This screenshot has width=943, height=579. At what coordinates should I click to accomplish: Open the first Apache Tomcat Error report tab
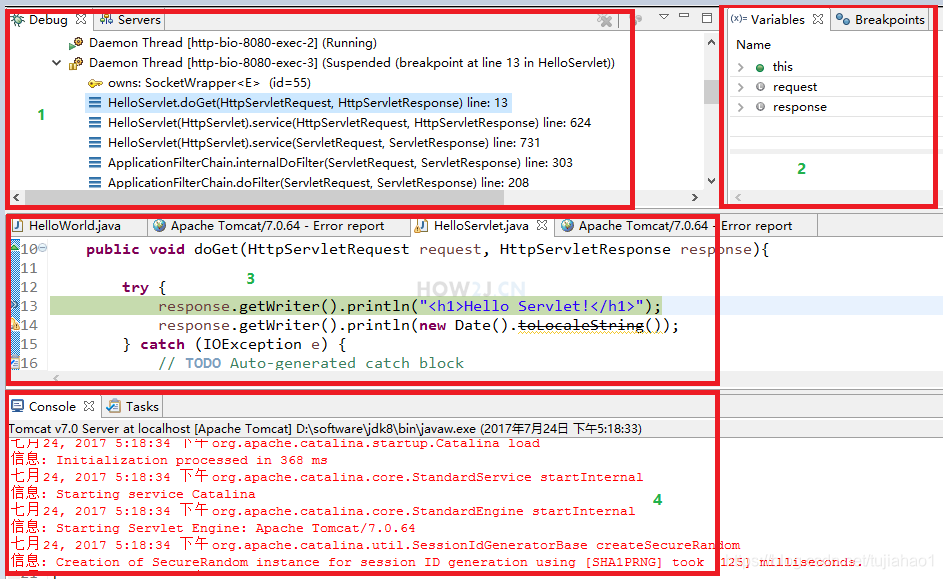(x=277, y=226)
